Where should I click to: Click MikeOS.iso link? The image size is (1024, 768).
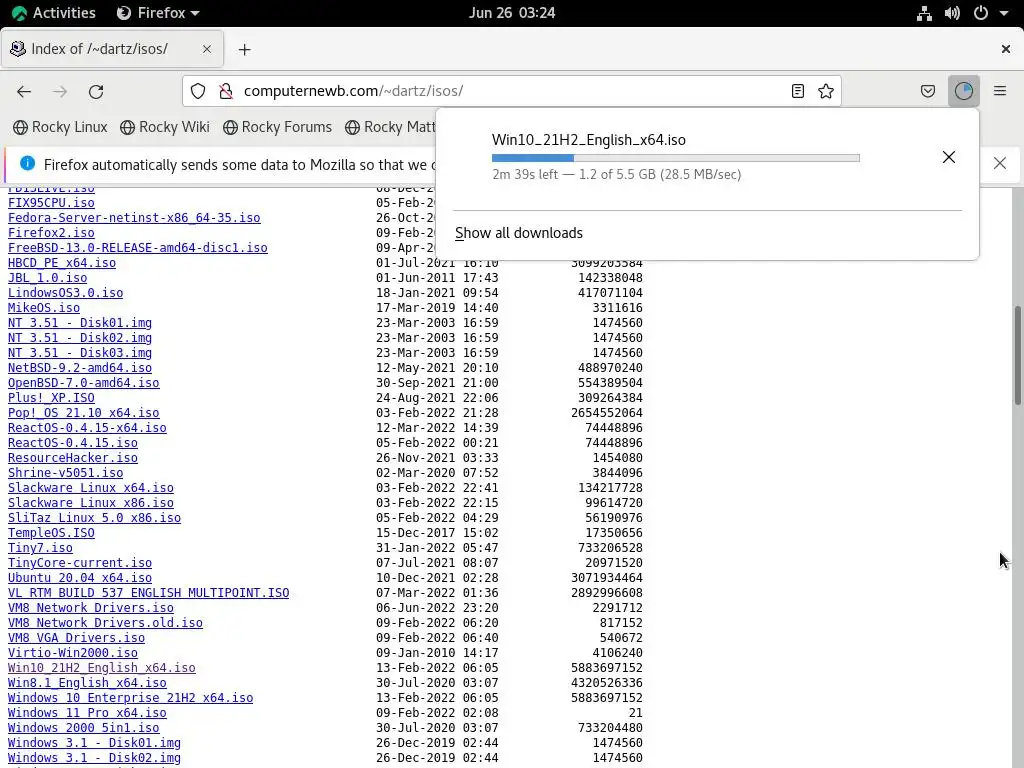pyautogui.click(x=44, y=308)
